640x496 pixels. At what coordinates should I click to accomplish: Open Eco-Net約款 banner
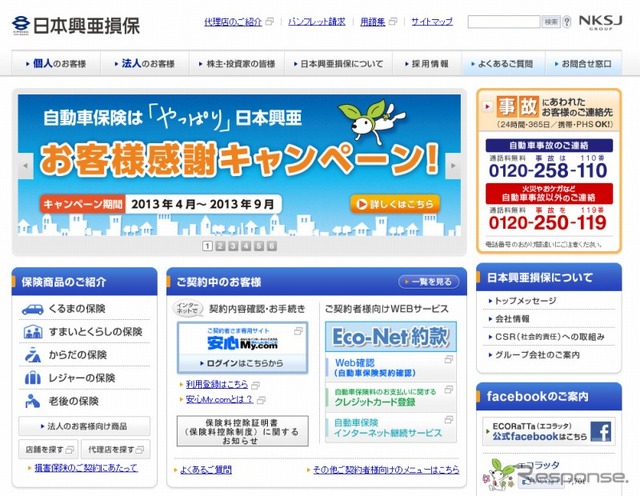391,337
